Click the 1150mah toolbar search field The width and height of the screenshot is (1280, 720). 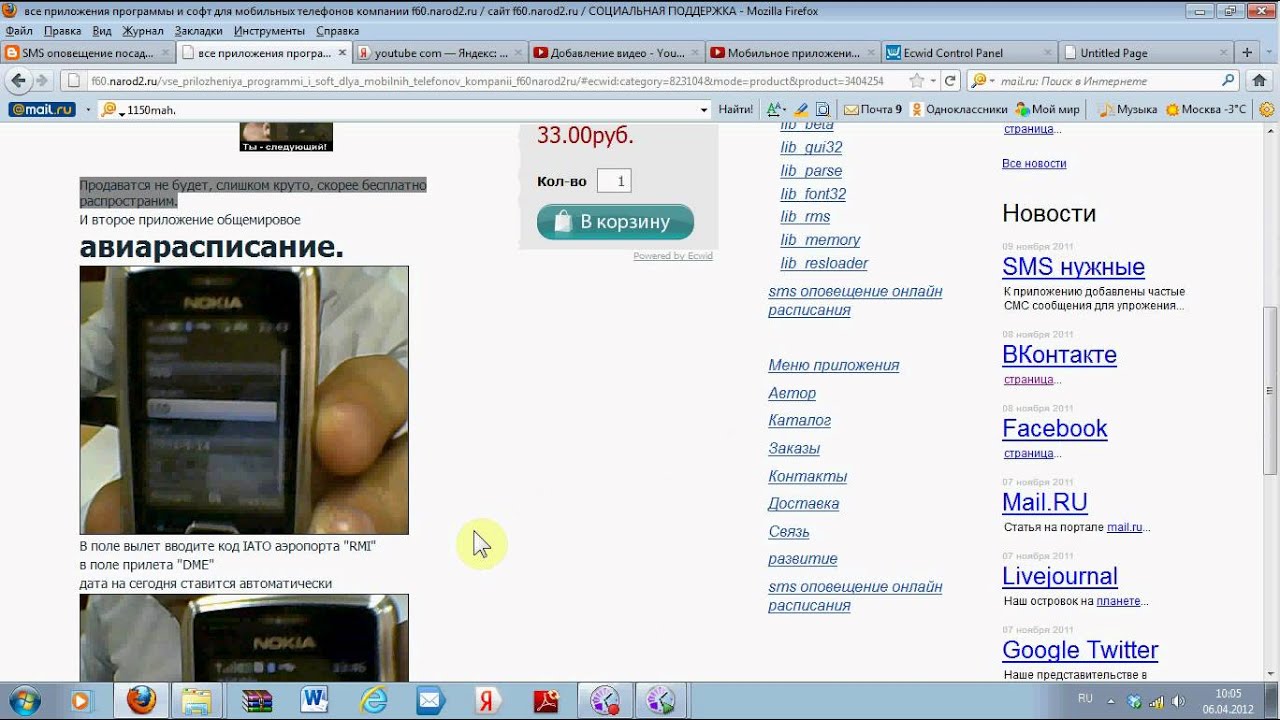405,110
